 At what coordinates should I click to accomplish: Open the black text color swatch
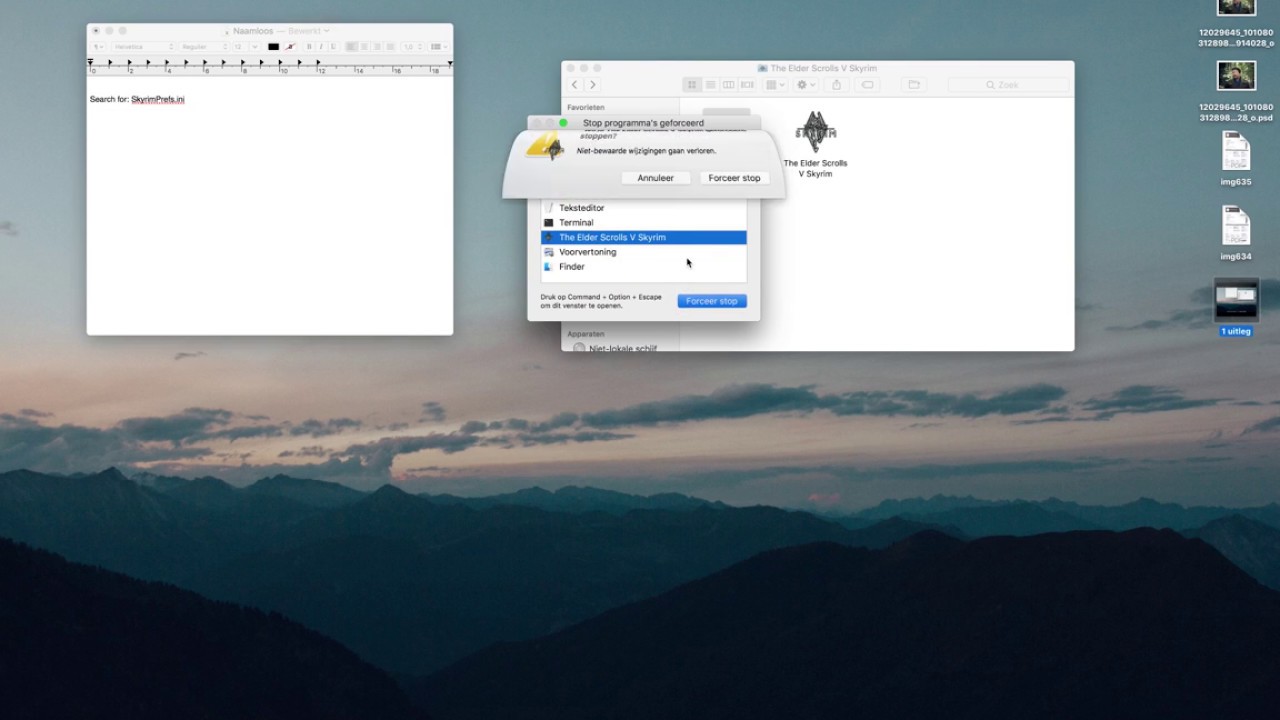tap(273, 47)
